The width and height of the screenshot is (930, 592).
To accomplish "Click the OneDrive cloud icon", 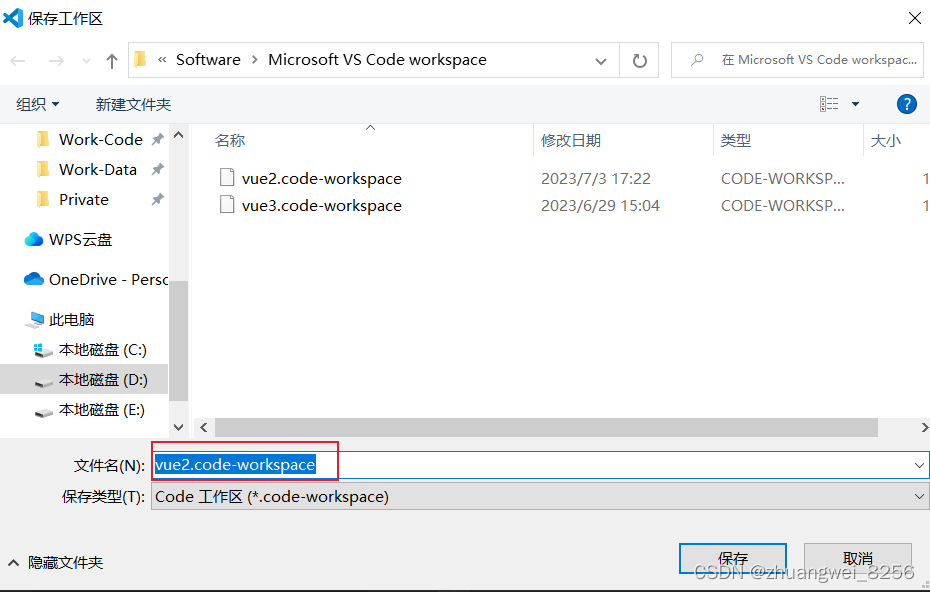I will click(x=34, y=279).
